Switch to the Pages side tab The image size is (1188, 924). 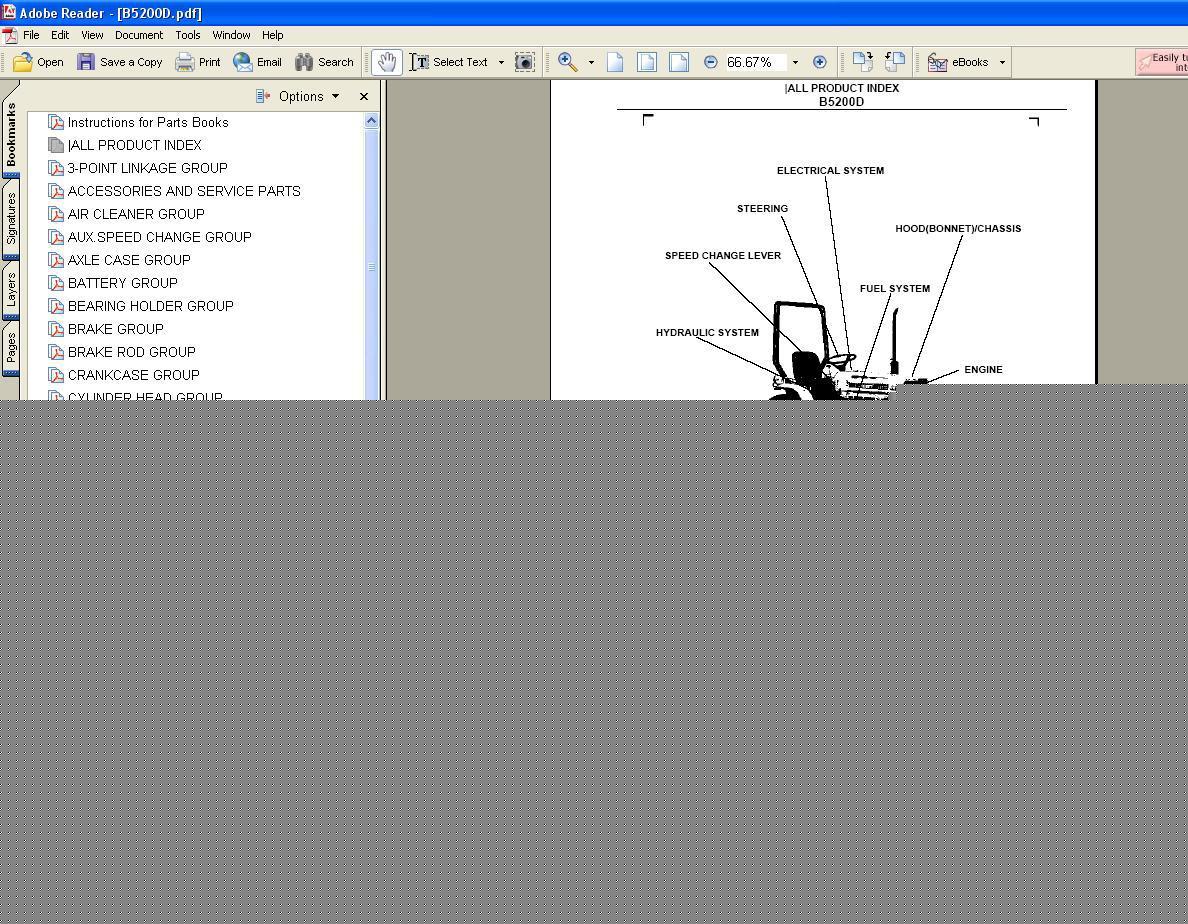point(11,348)
